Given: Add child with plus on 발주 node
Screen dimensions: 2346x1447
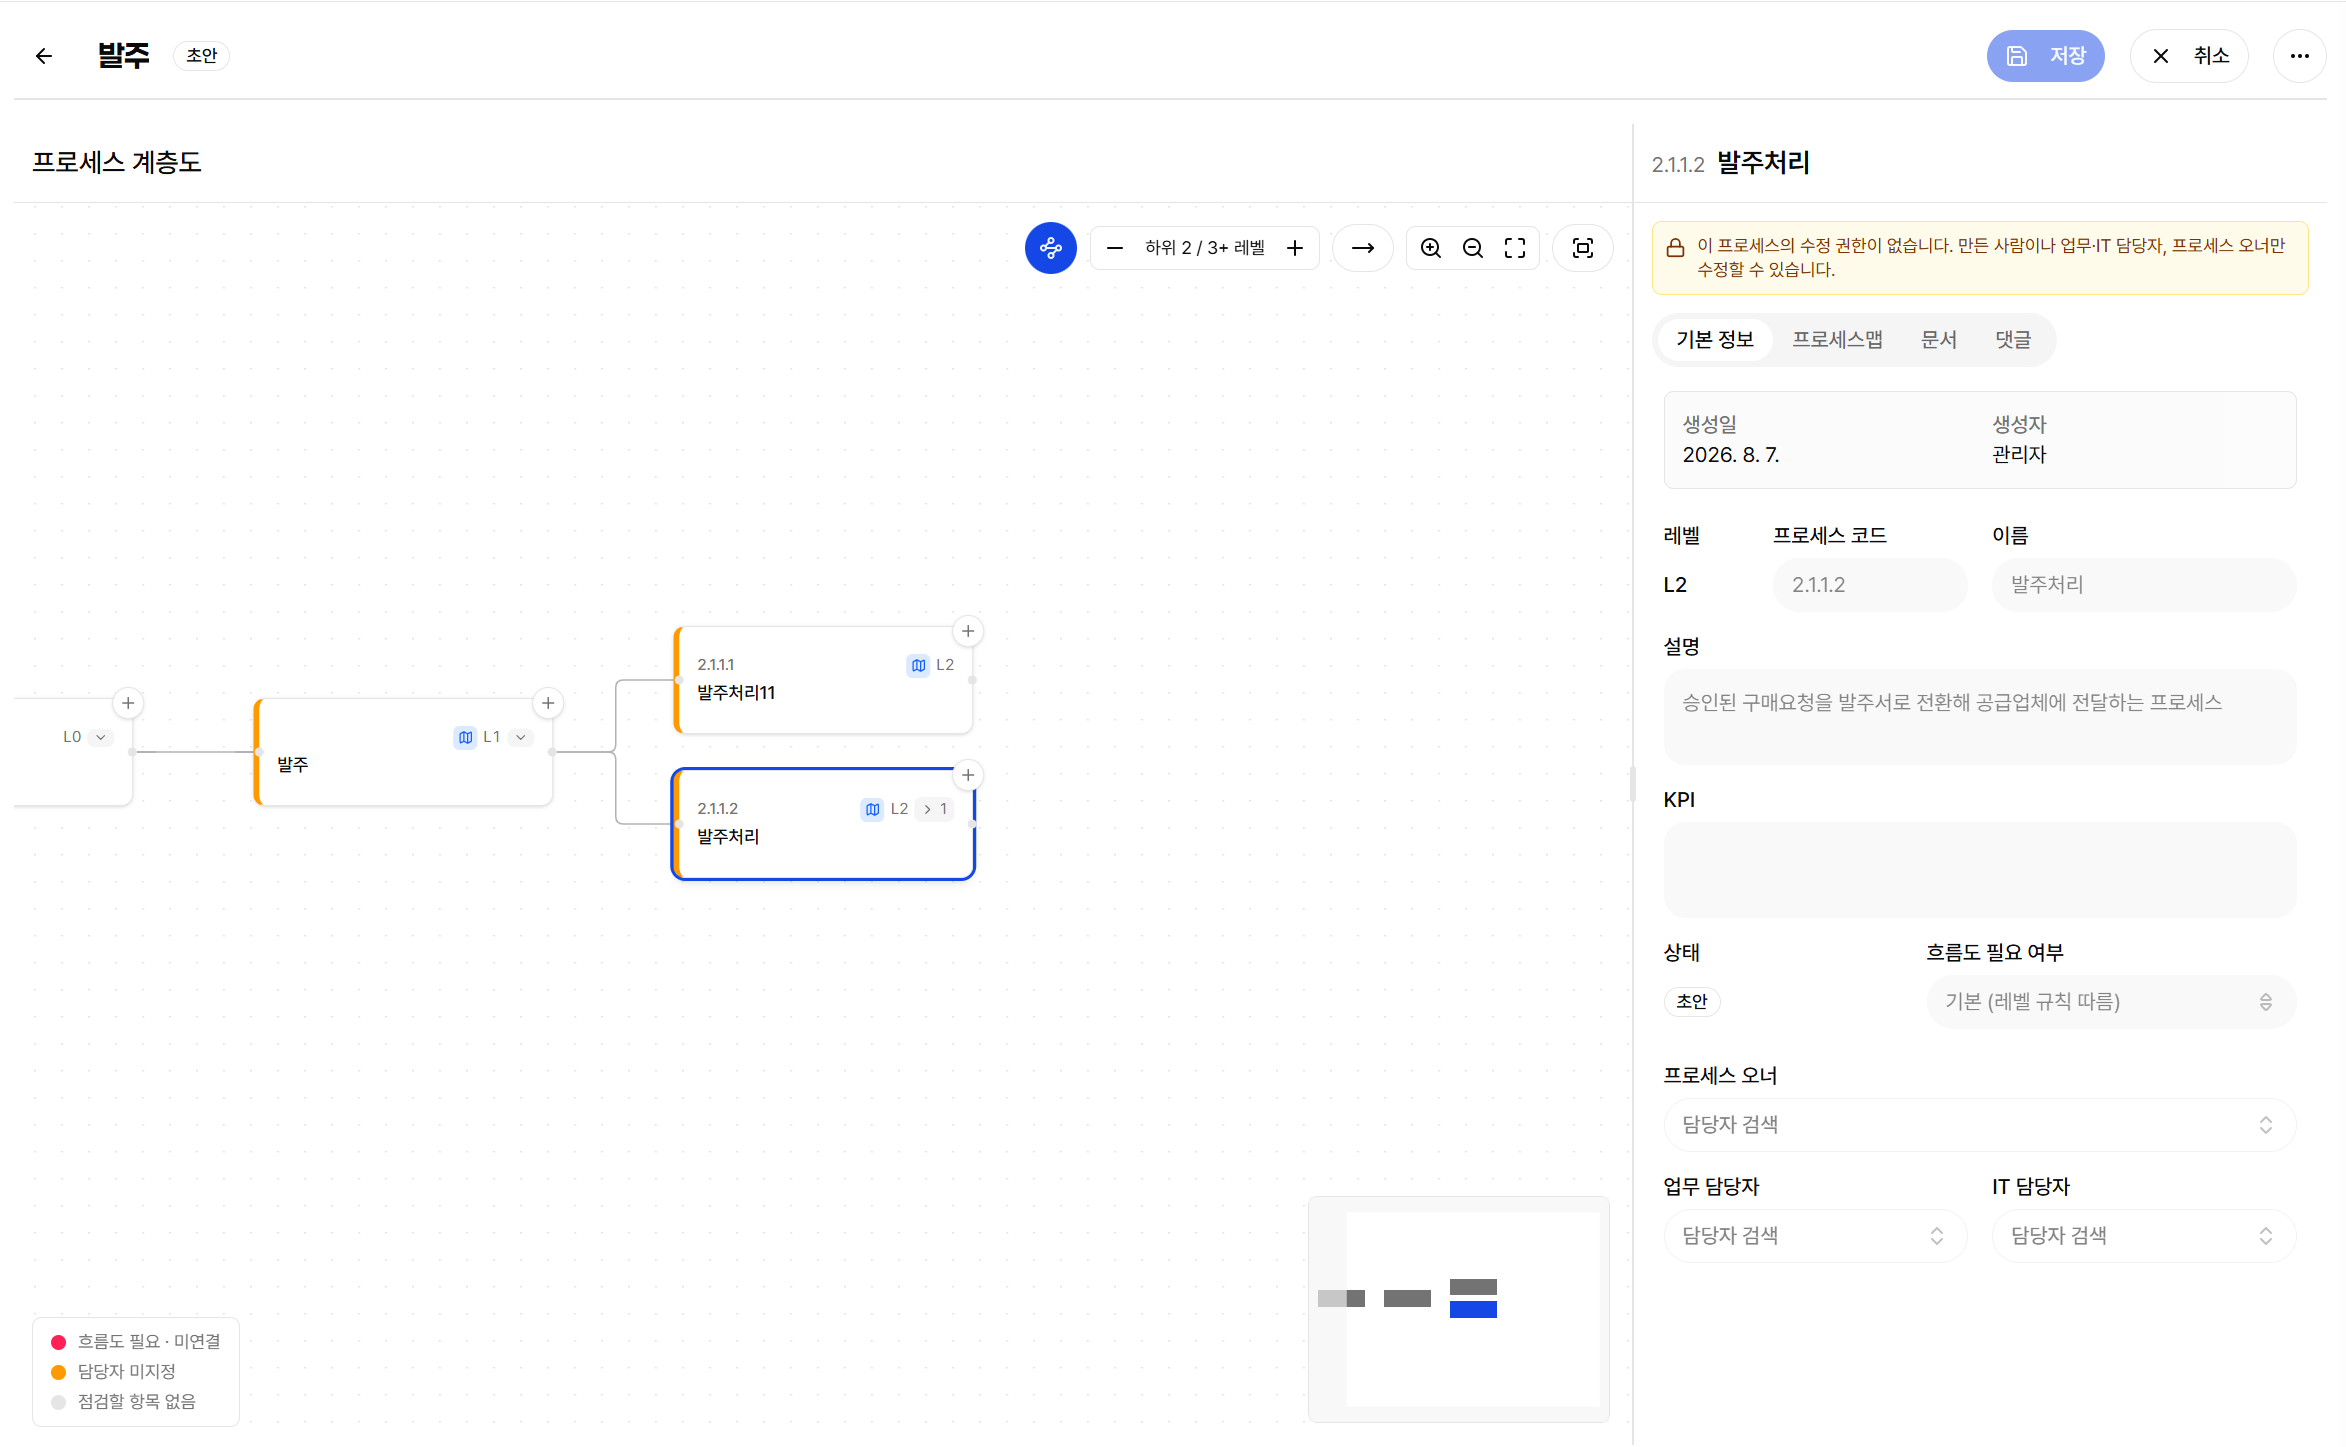Looking at the screenshot, I should tap(548, 703).
